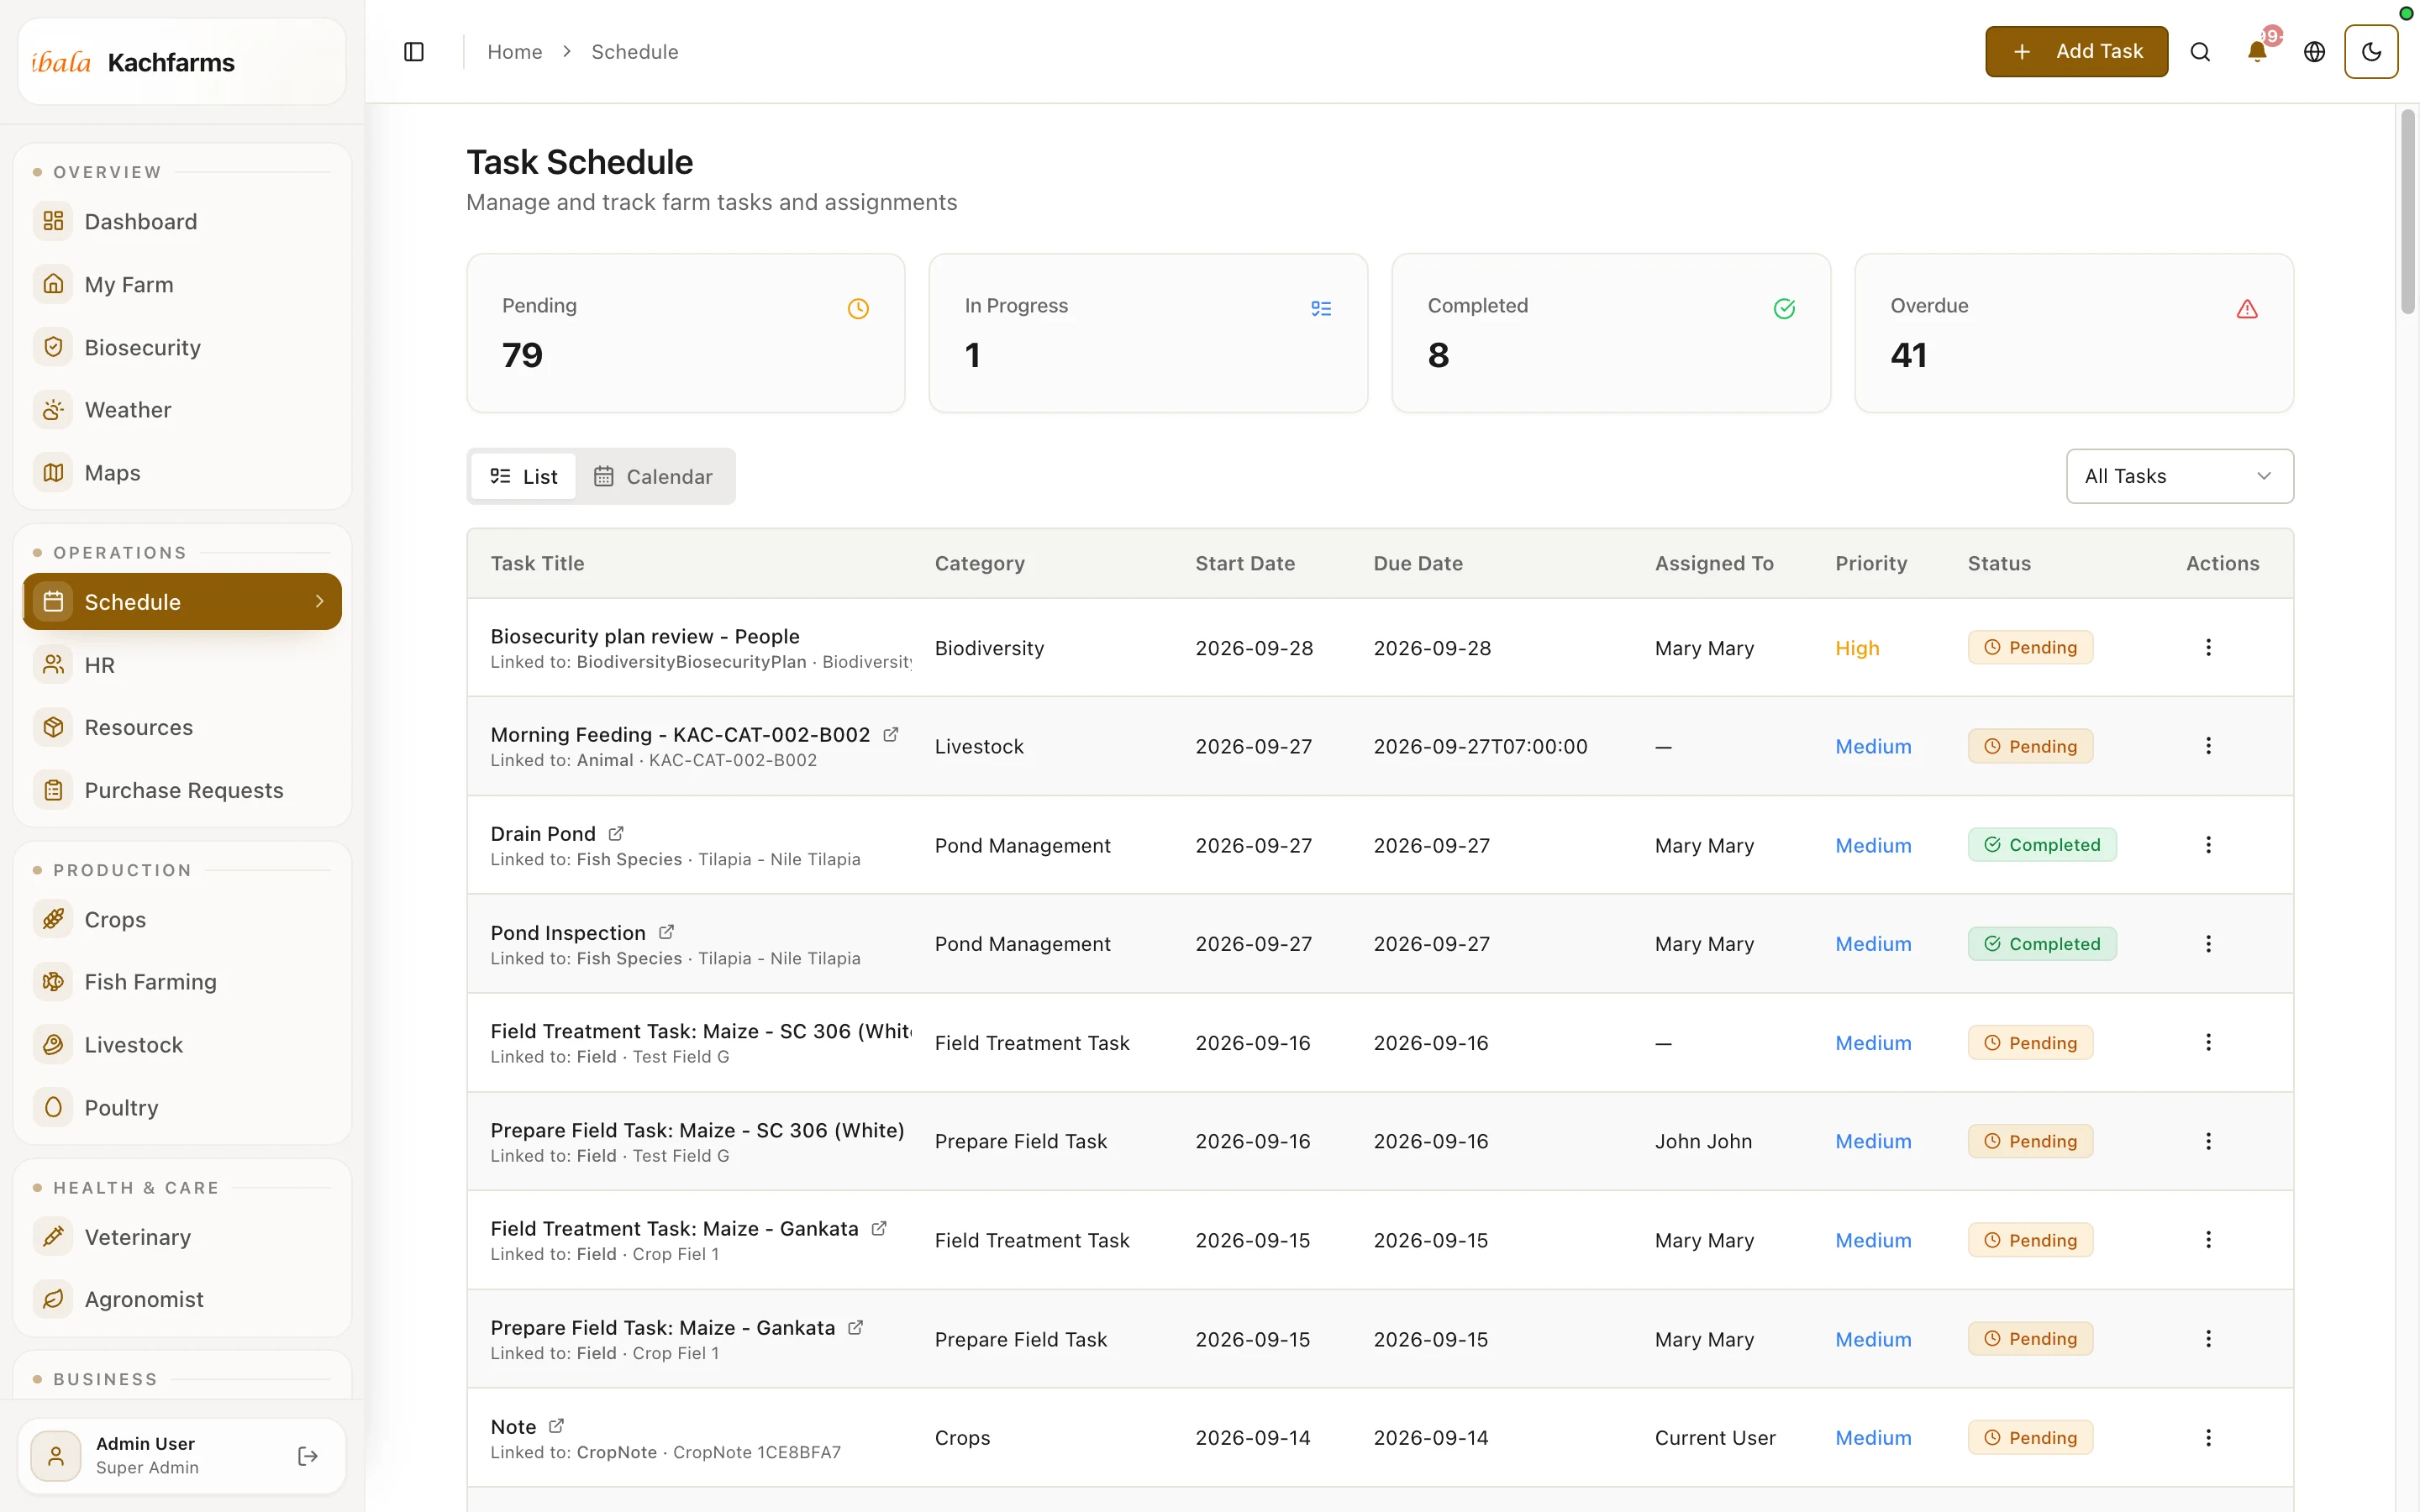Click the Completed checkmark icon in stat card

(x=1784, y=309)
